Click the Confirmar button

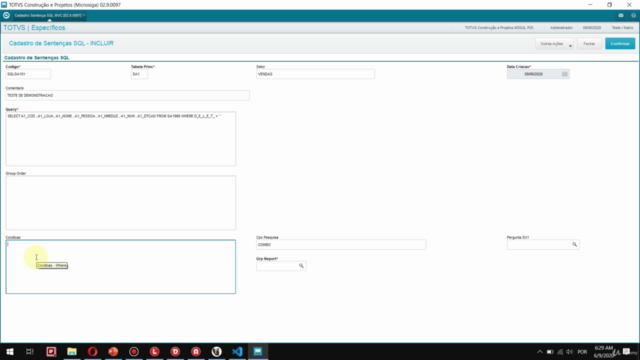pos(620,44)
